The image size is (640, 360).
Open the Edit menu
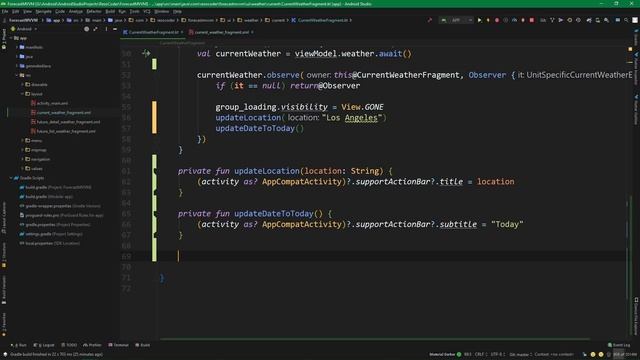point(16,11)
